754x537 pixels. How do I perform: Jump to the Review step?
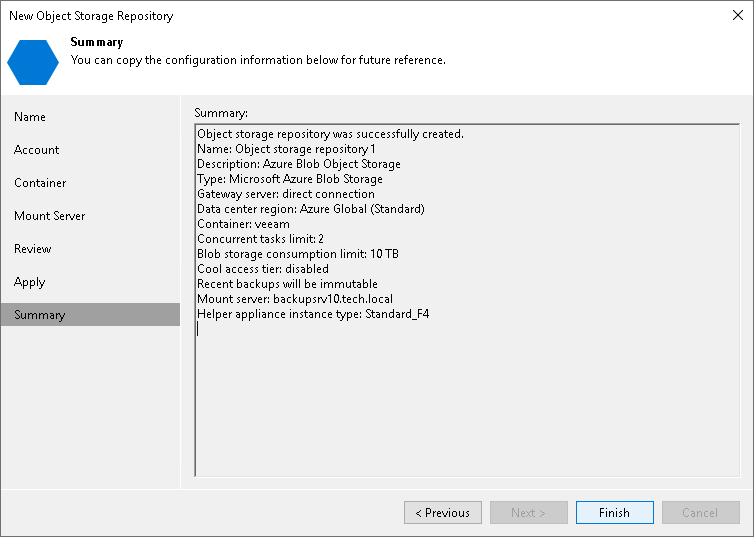33,249
